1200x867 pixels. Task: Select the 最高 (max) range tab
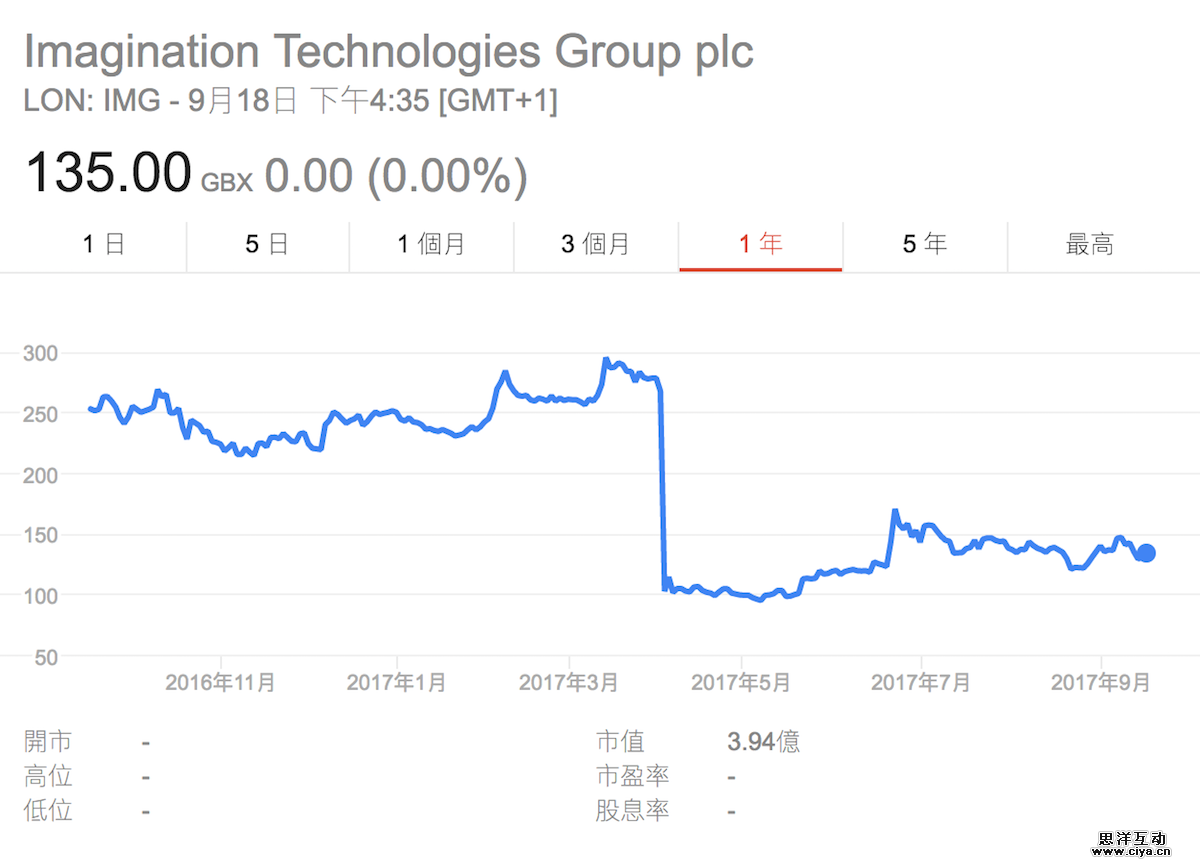click(x=1090, y=244)
